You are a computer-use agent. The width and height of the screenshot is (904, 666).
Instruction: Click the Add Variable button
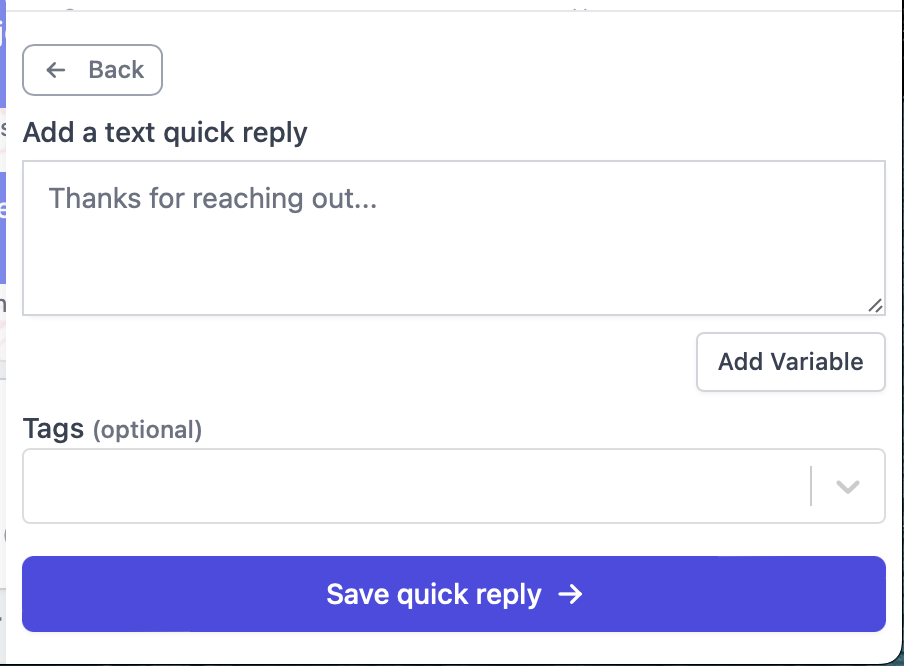(x=790, y=362)
